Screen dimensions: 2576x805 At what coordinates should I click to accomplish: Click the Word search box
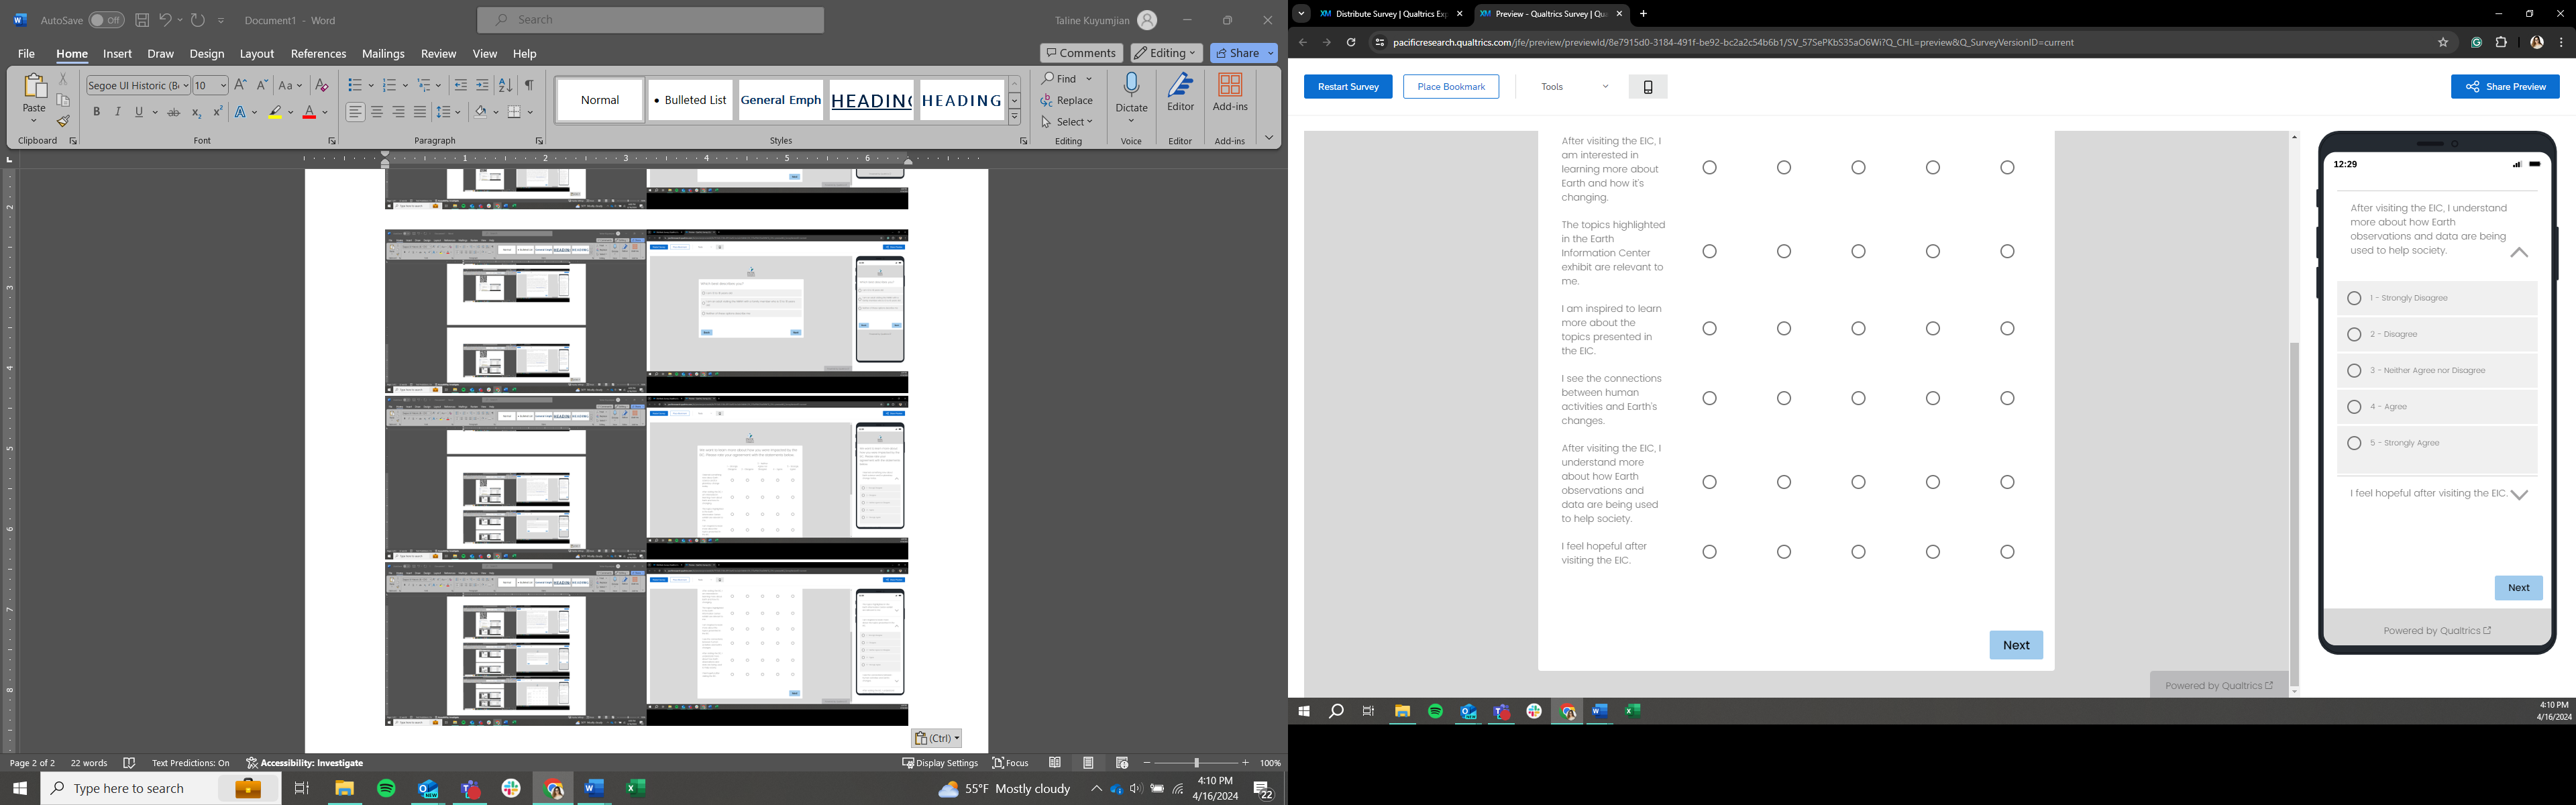[x=651, y=20]
